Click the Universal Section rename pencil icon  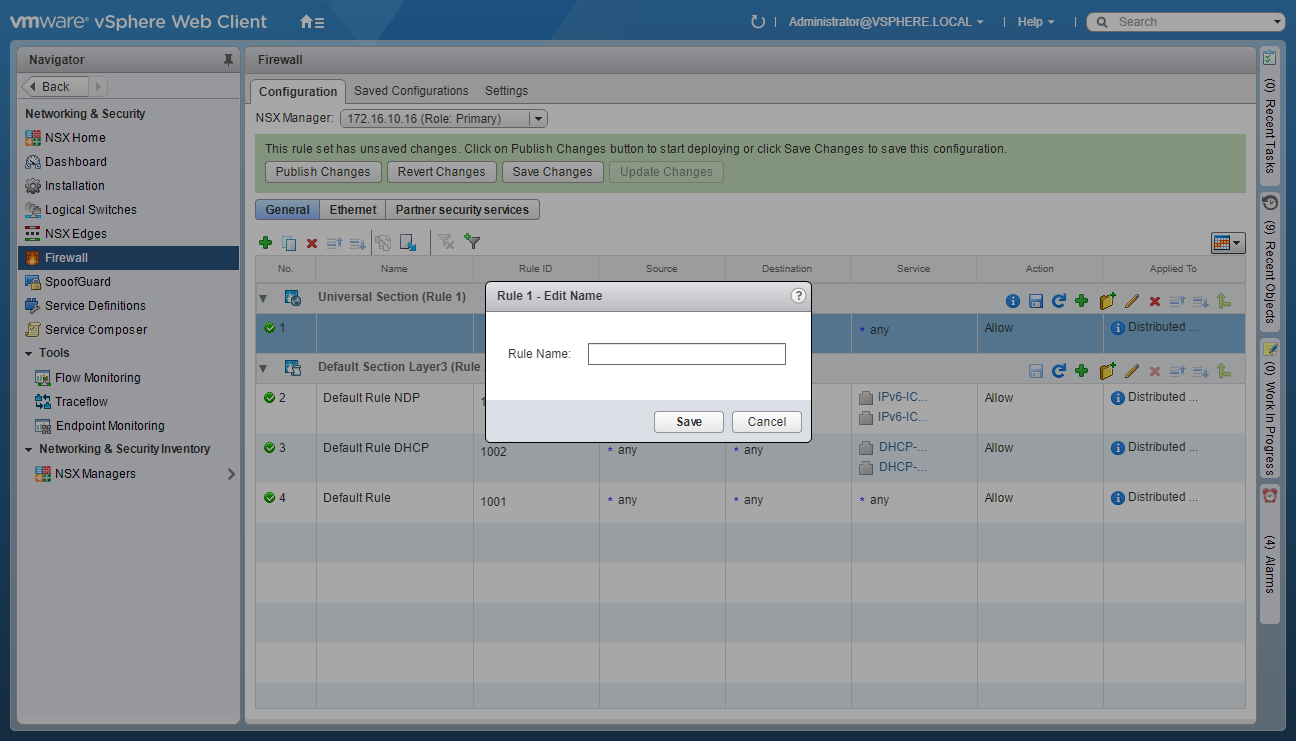[1132, 301]
